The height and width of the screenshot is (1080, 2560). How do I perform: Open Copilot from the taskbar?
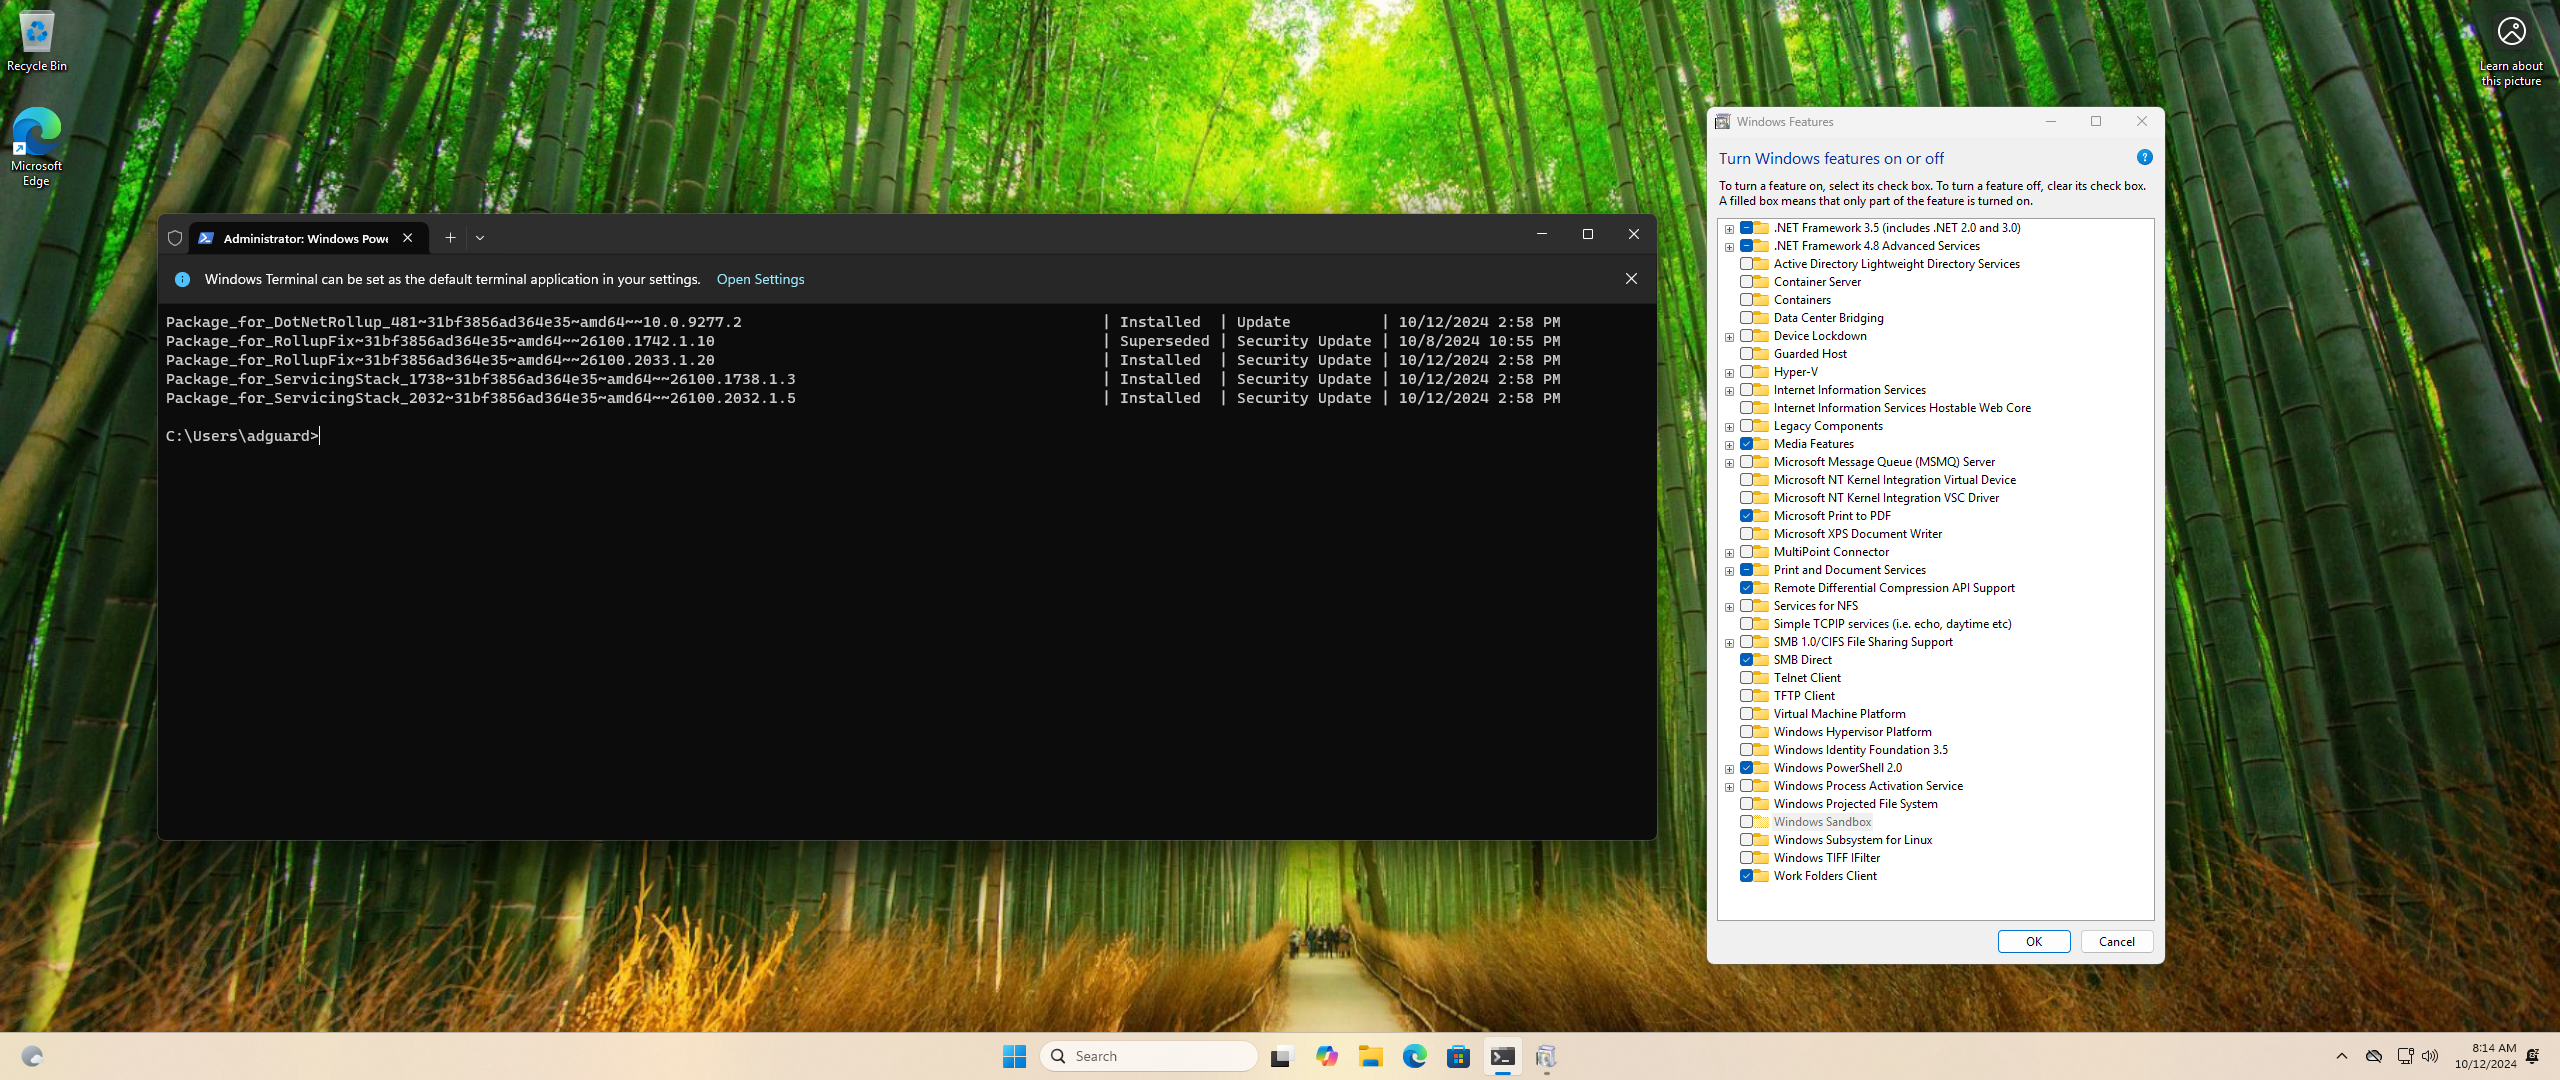pos(1326,1056)
